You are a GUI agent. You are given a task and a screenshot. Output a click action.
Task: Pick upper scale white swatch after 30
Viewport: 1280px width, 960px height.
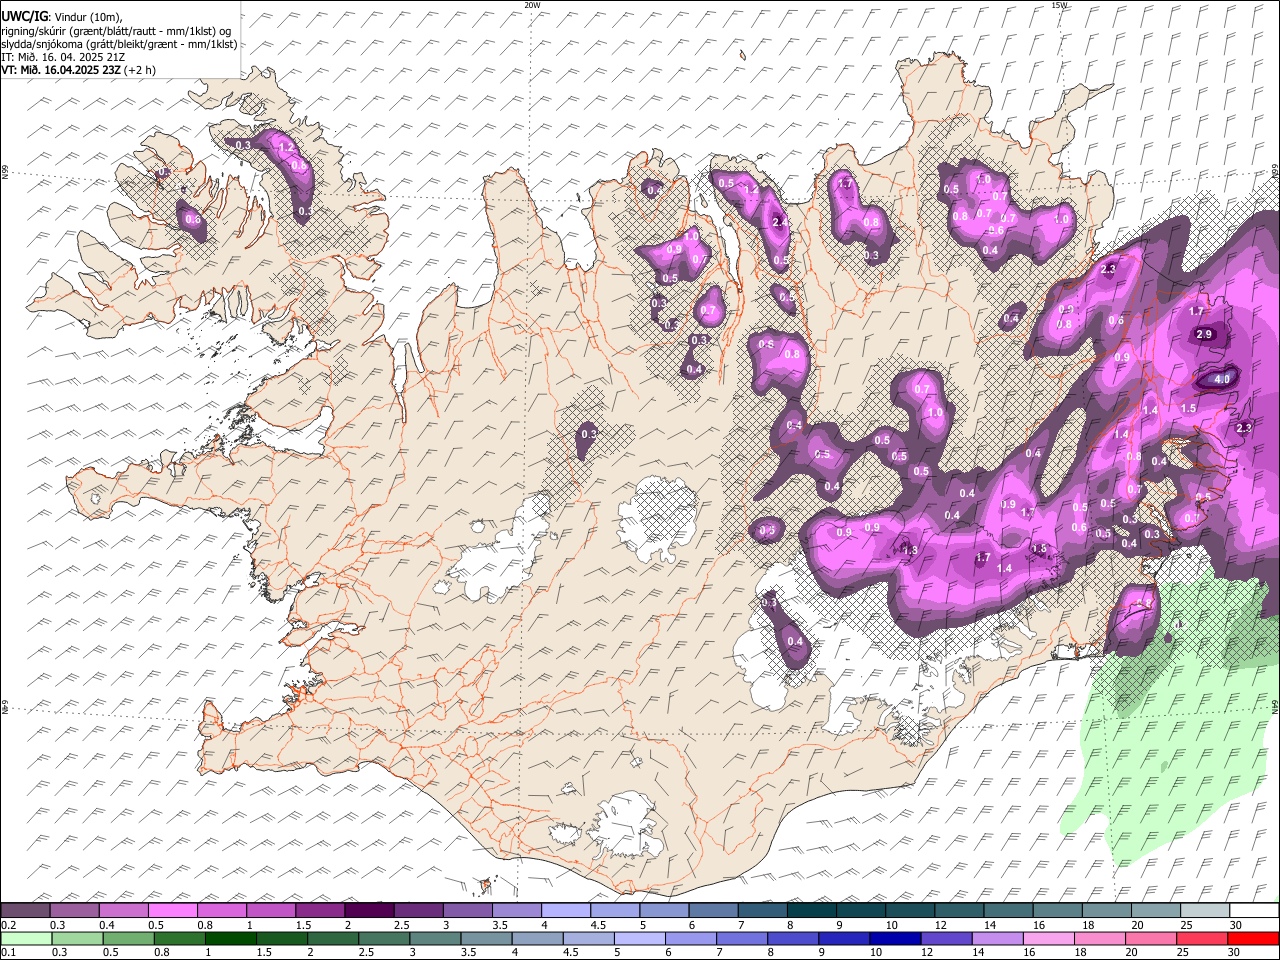tap(1252, 910)
